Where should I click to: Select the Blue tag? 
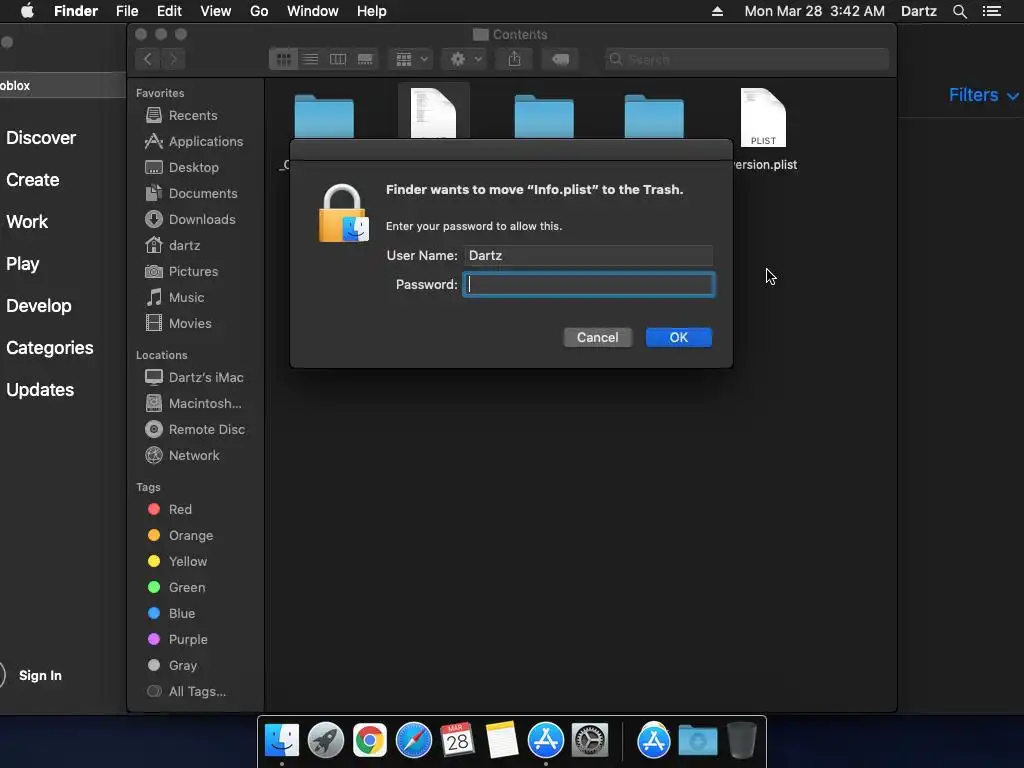point(171,614)
